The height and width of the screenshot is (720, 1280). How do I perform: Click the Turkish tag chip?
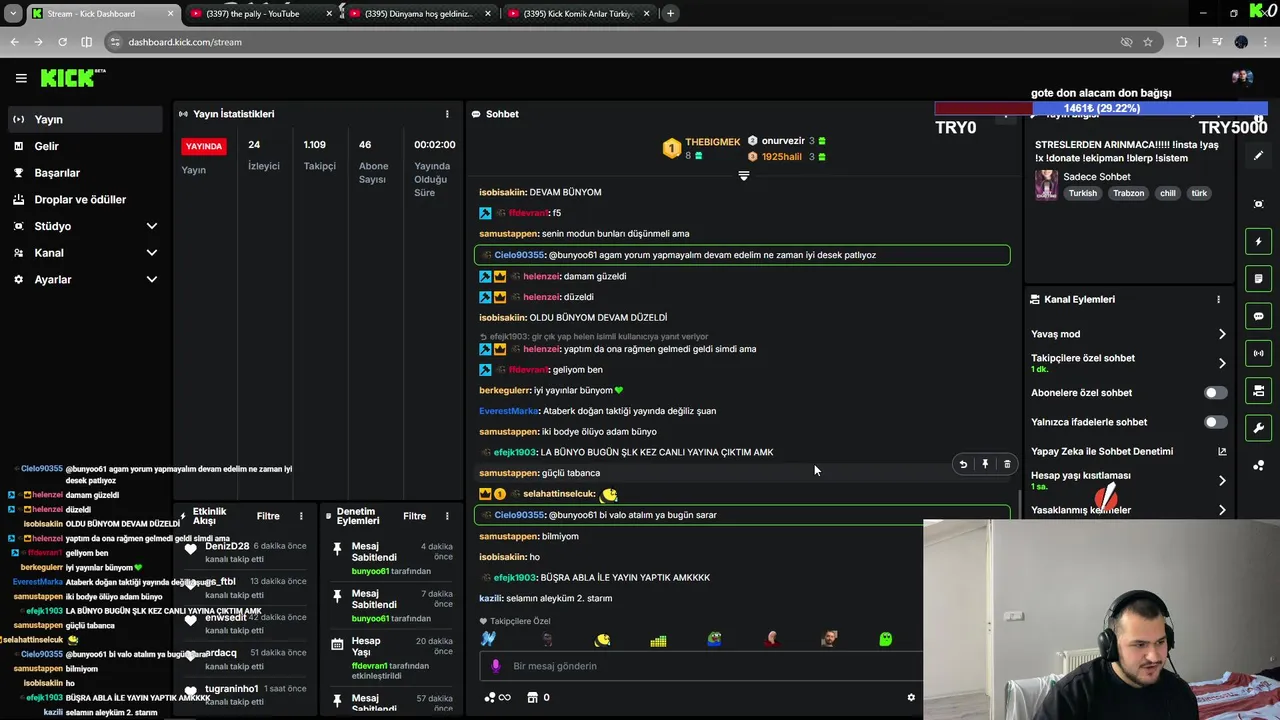(x=1082, y=193)
